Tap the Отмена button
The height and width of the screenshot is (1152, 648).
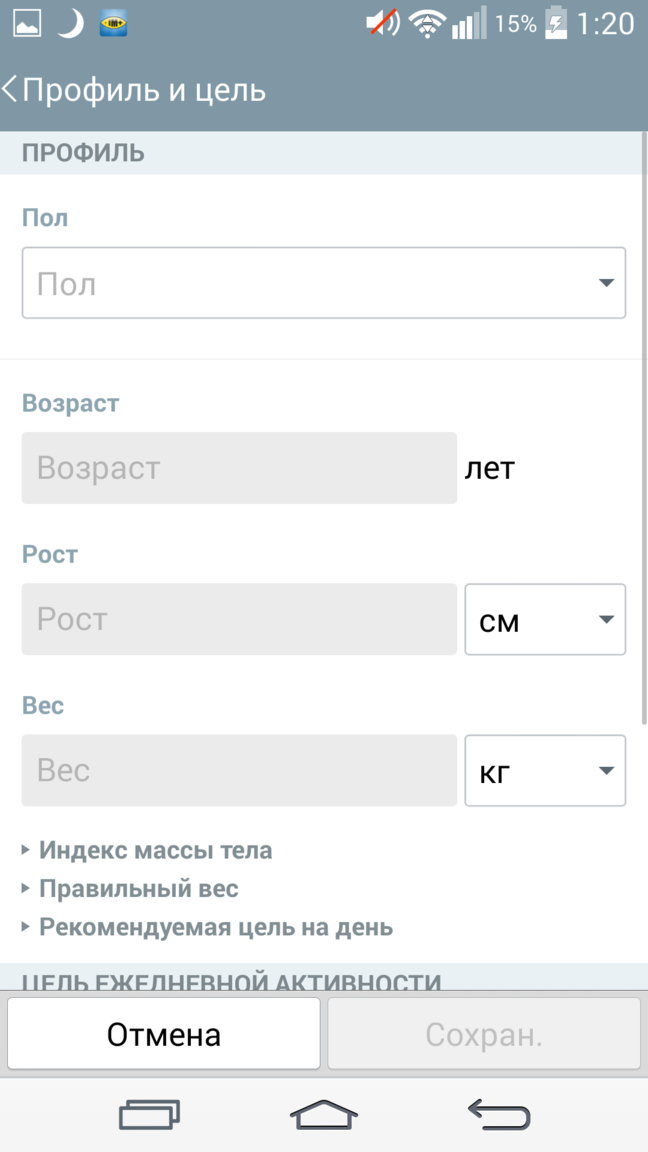[164, 1034]
